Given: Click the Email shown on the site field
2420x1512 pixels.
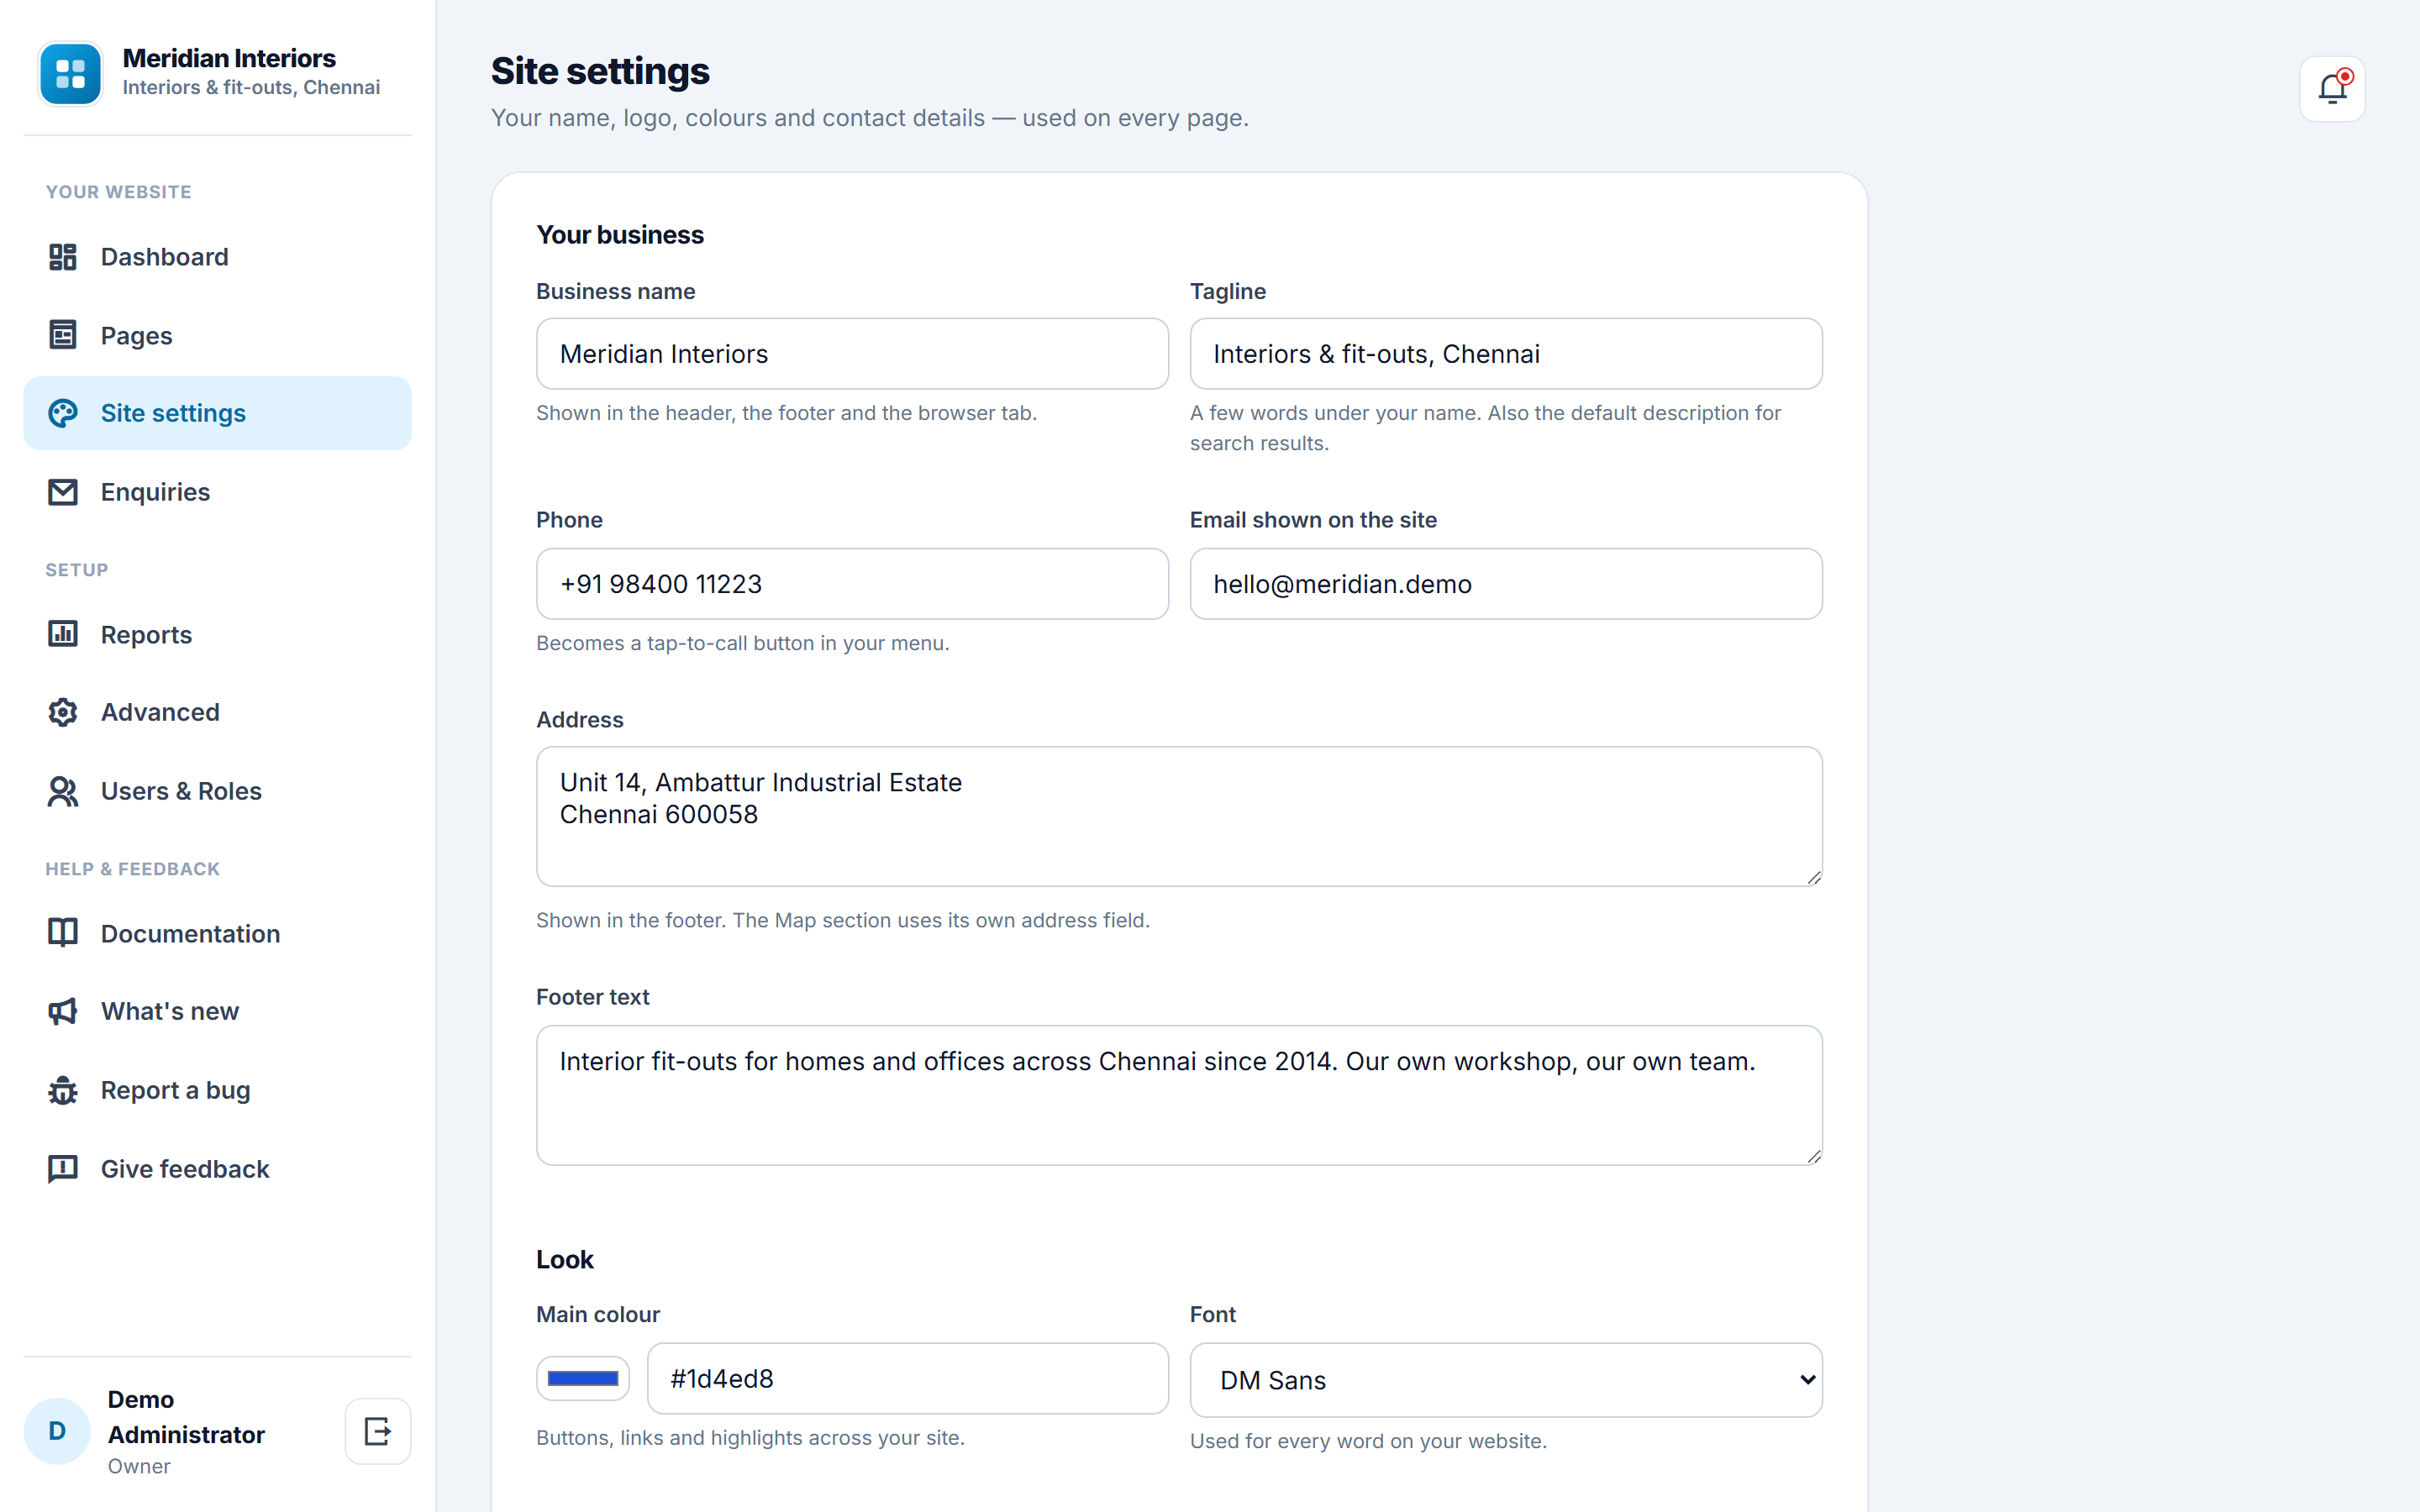Looking at the screenshot, I should click(1505, 584).
